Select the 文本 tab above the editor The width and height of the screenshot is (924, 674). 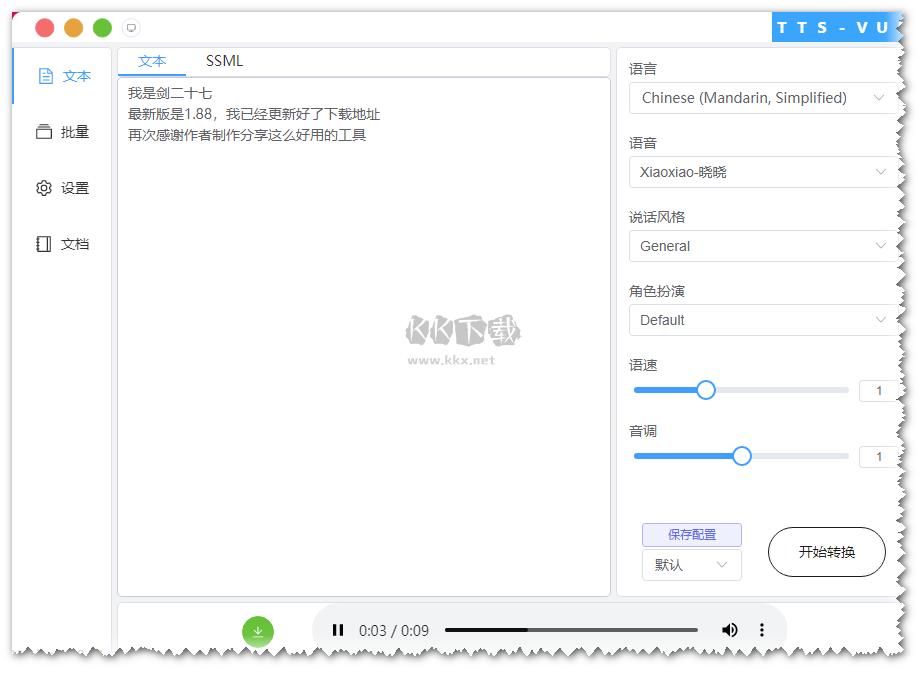(x=152, y=61)
